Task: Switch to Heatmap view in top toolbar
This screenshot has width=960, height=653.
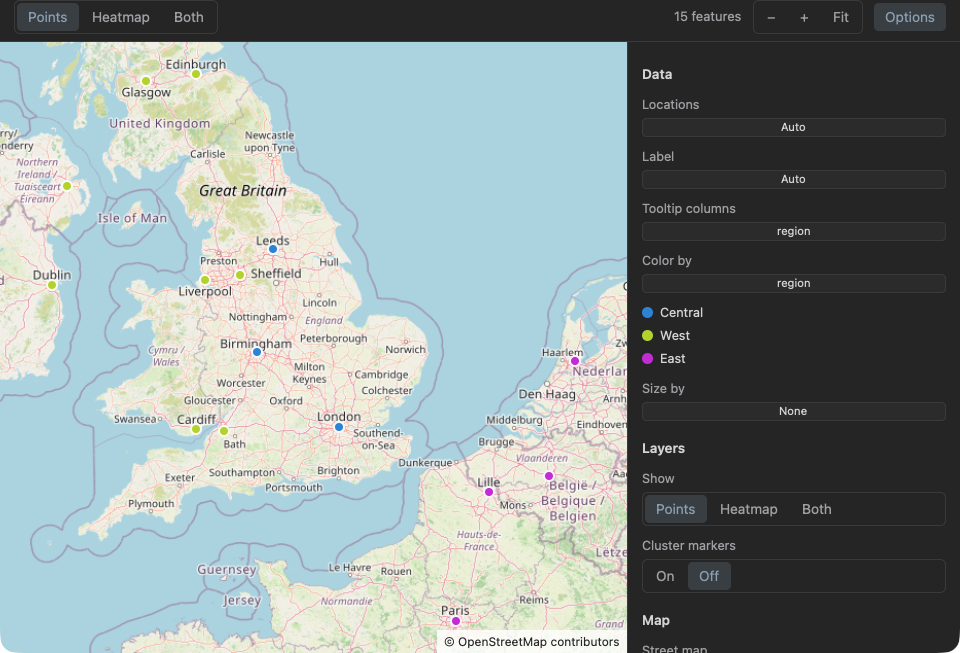Action: [x=121, y=17]
